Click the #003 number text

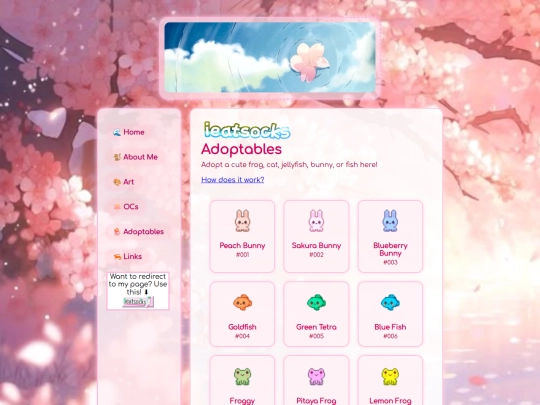(x=390, y=262)
